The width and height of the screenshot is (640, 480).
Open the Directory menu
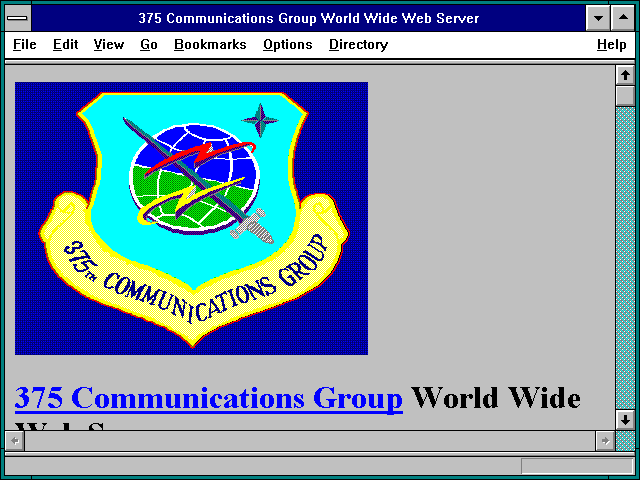coord(358,44)
